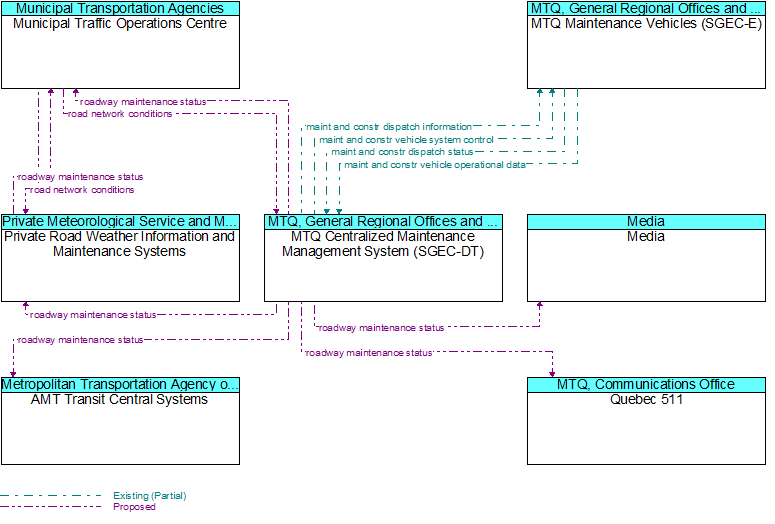
Task: Click the Private Road Weather Information system box
Action: [120, 258]
